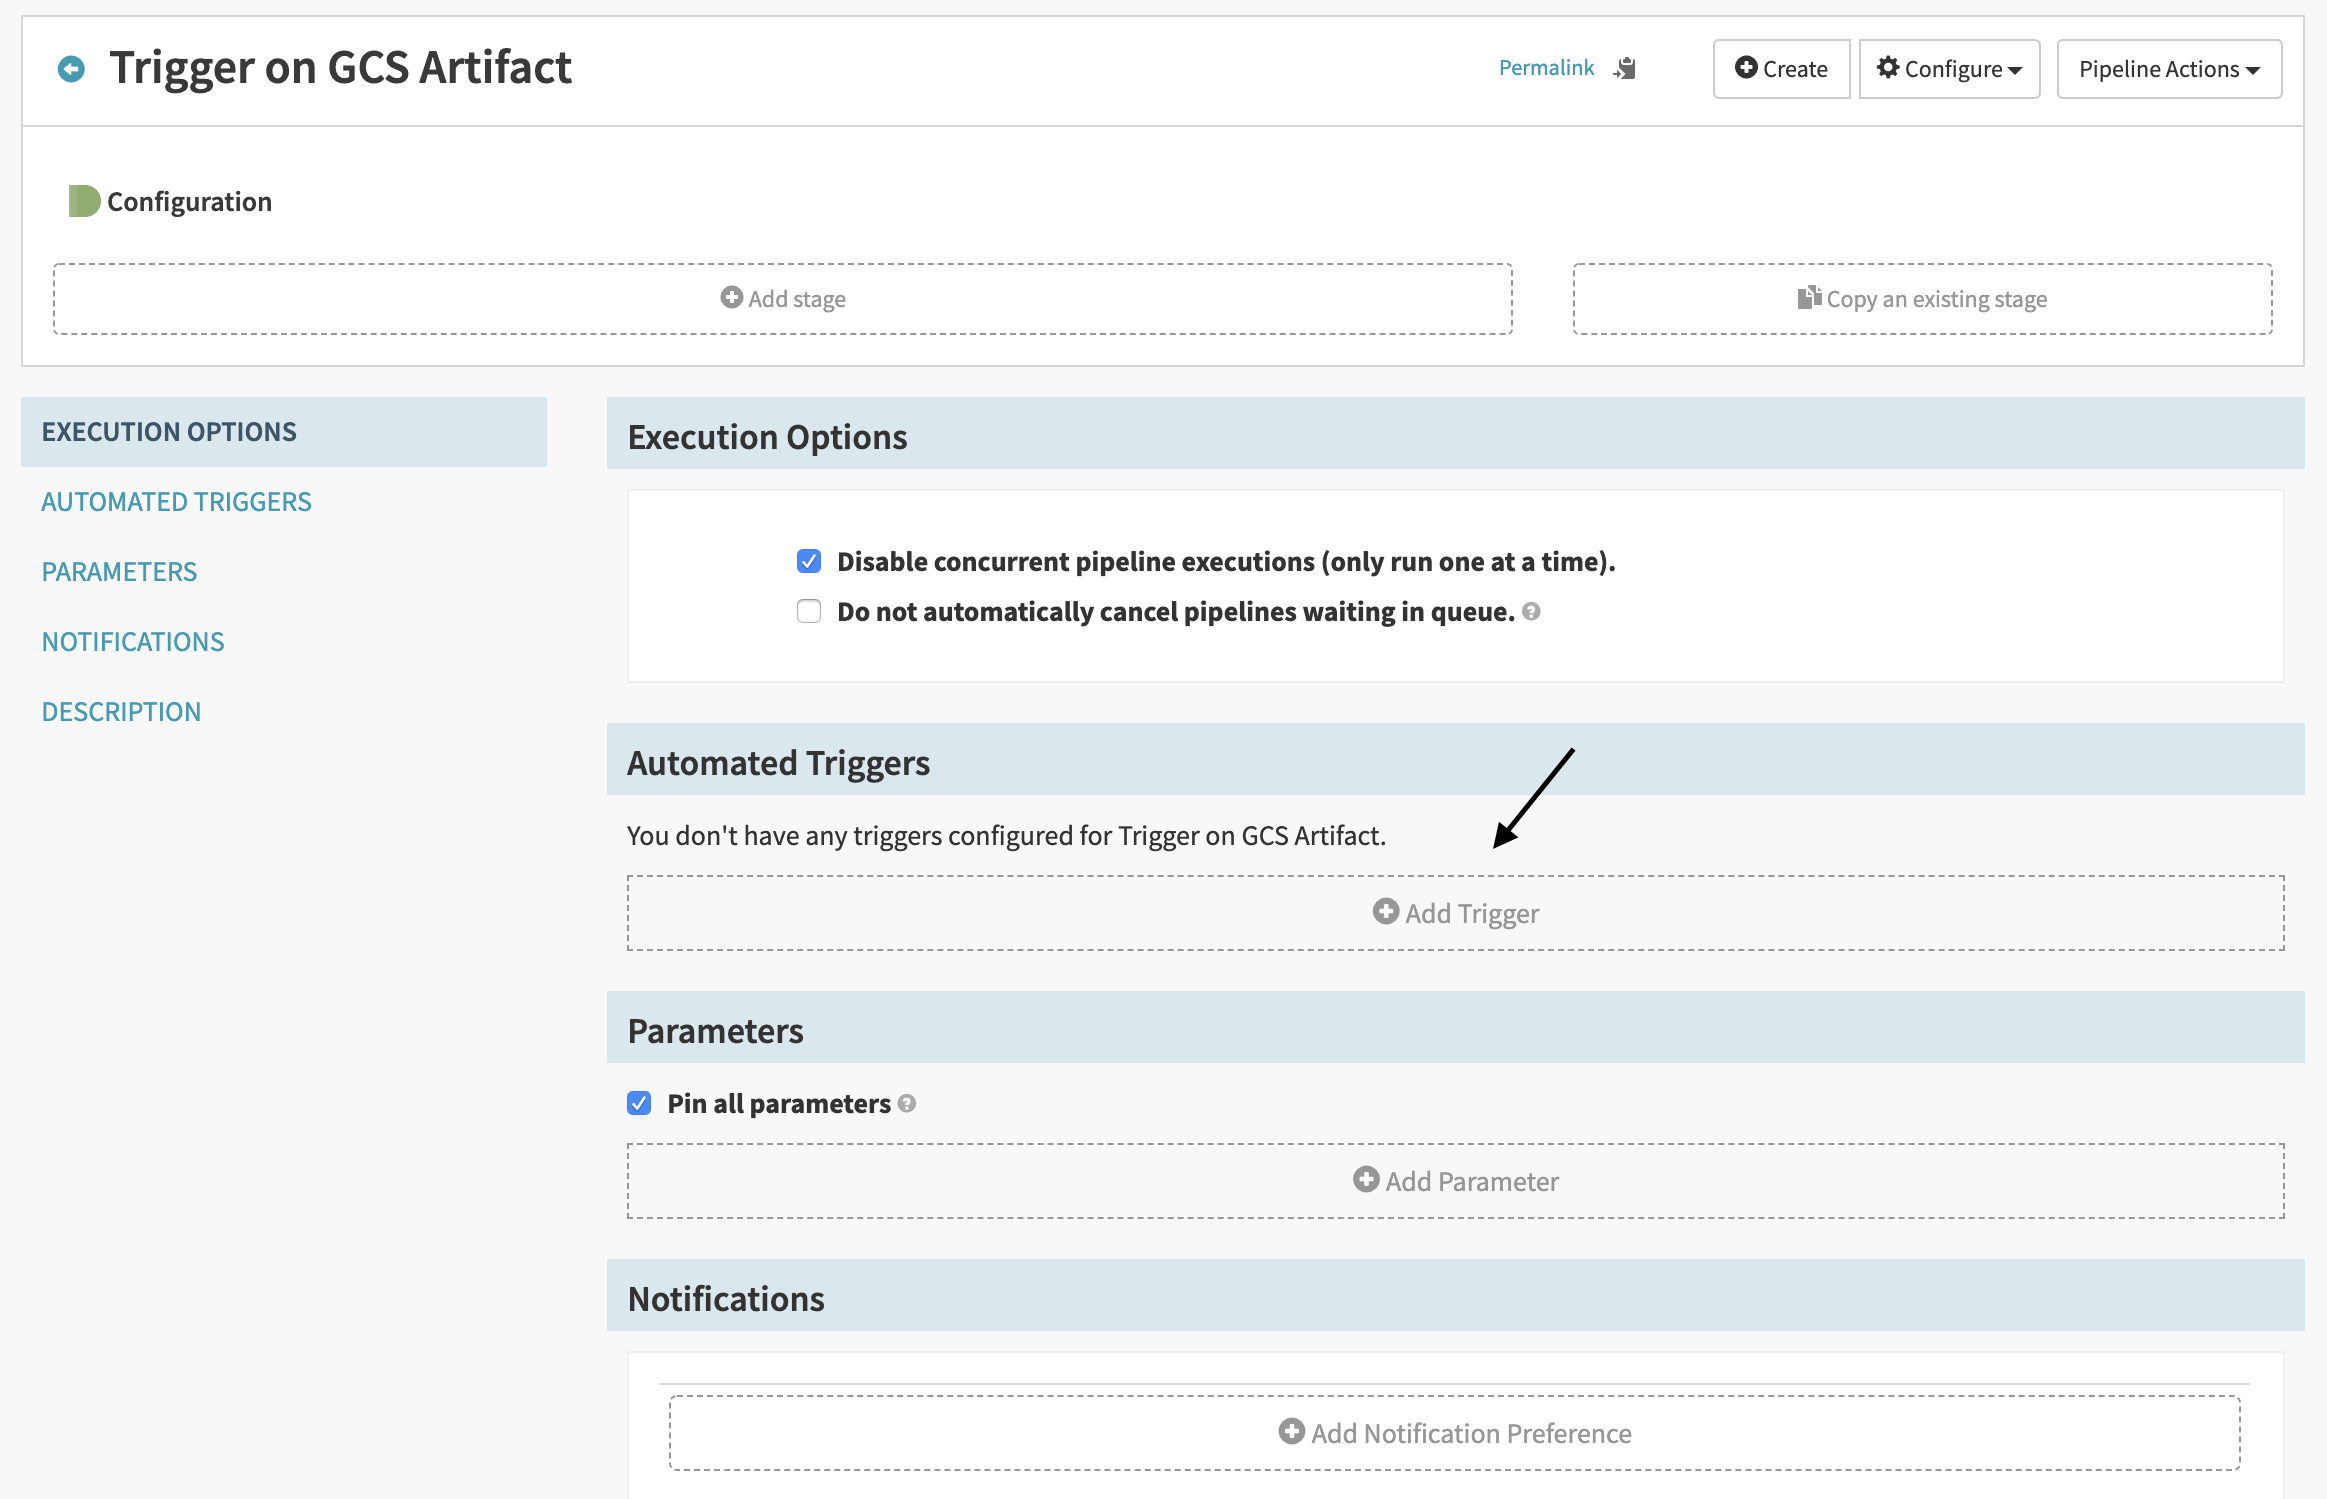Click Copy an existing stage box
Screen dimensions: 2327x1499
(1922, 299)
